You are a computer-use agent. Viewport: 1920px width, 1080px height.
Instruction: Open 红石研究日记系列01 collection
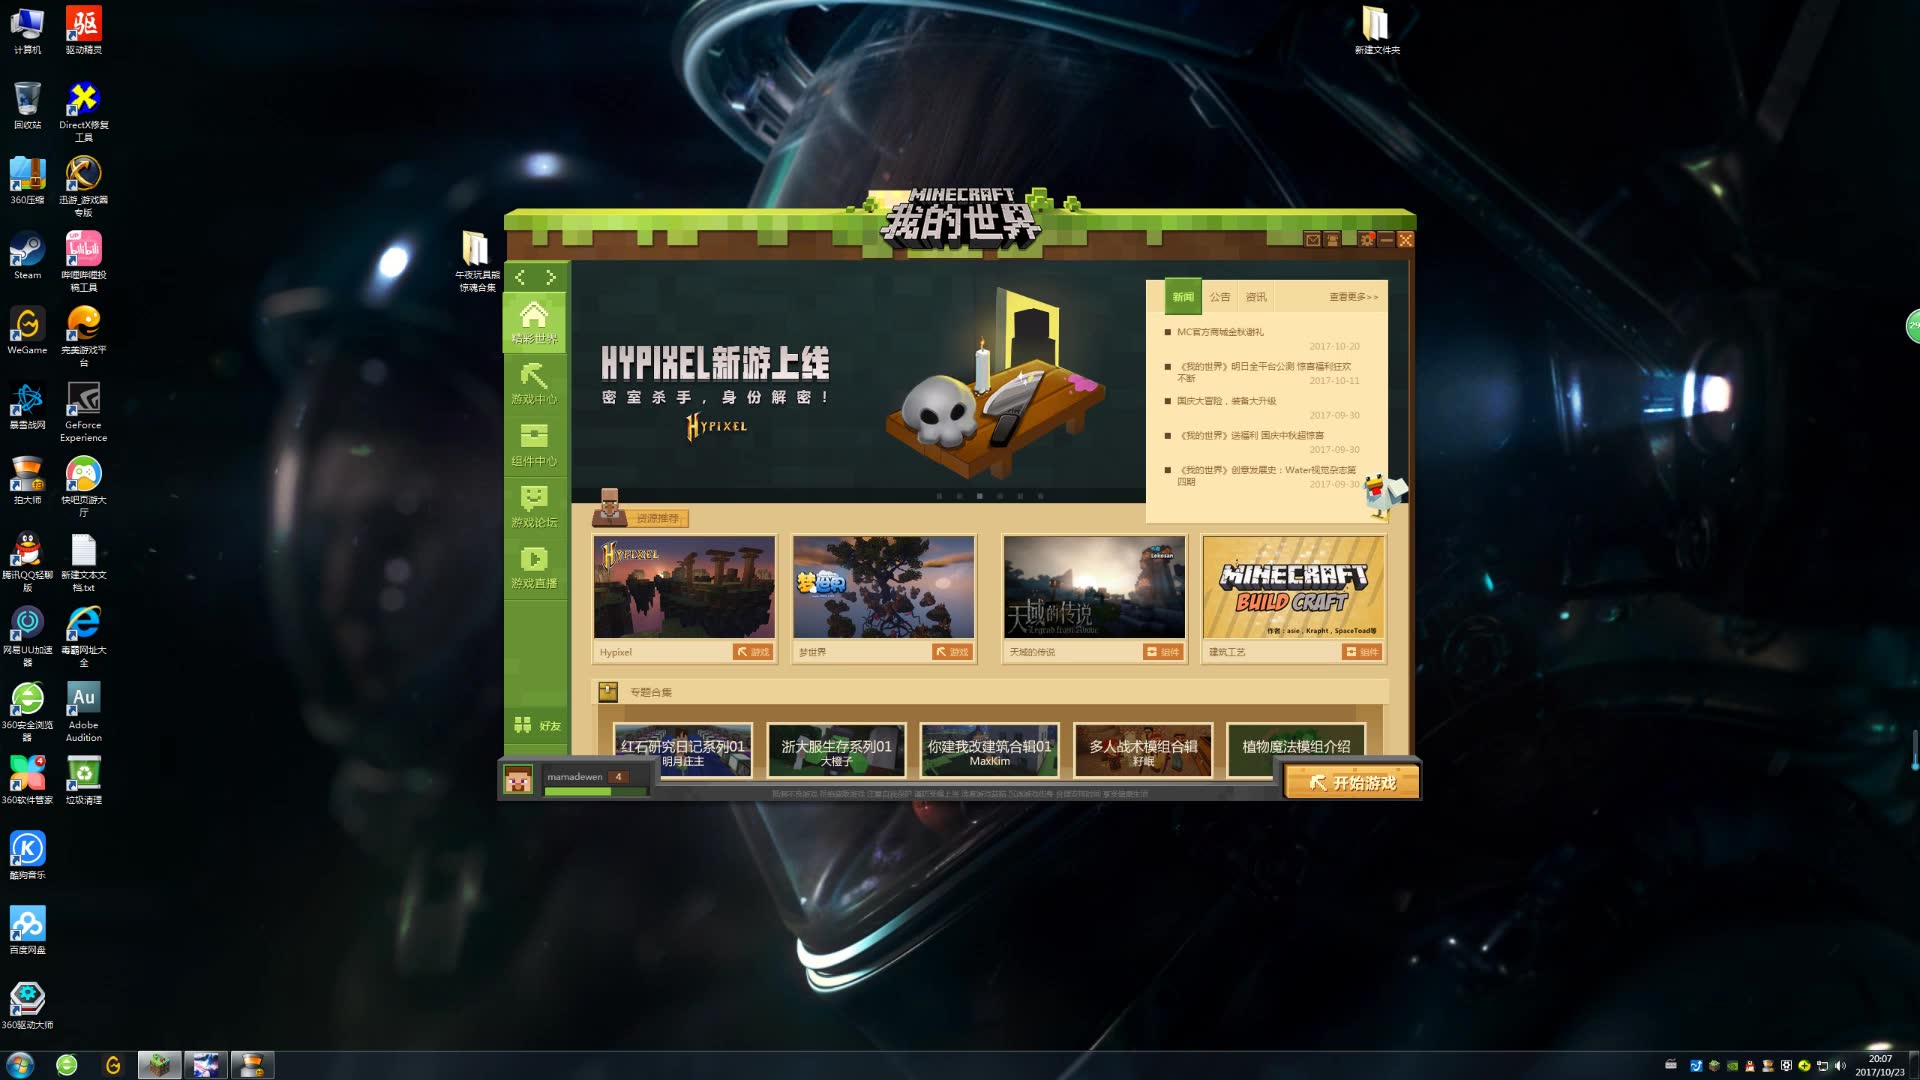[x=683, y=750]
